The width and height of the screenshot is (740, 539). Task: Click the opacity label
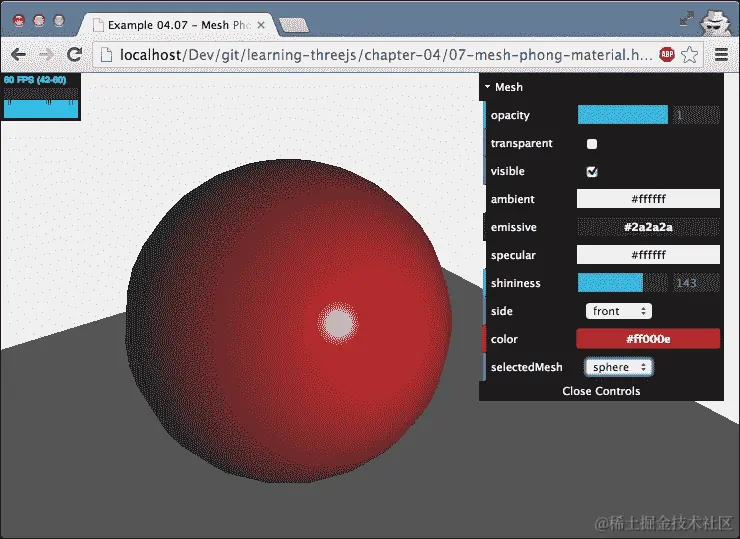510,115
